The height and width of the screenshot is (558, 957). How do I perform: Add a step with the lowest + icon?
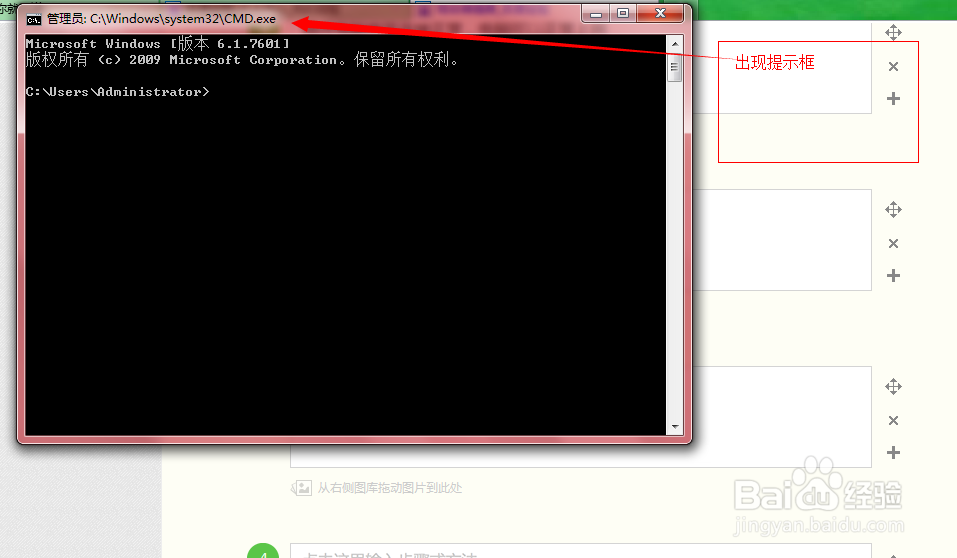click(x=894, y=452)
